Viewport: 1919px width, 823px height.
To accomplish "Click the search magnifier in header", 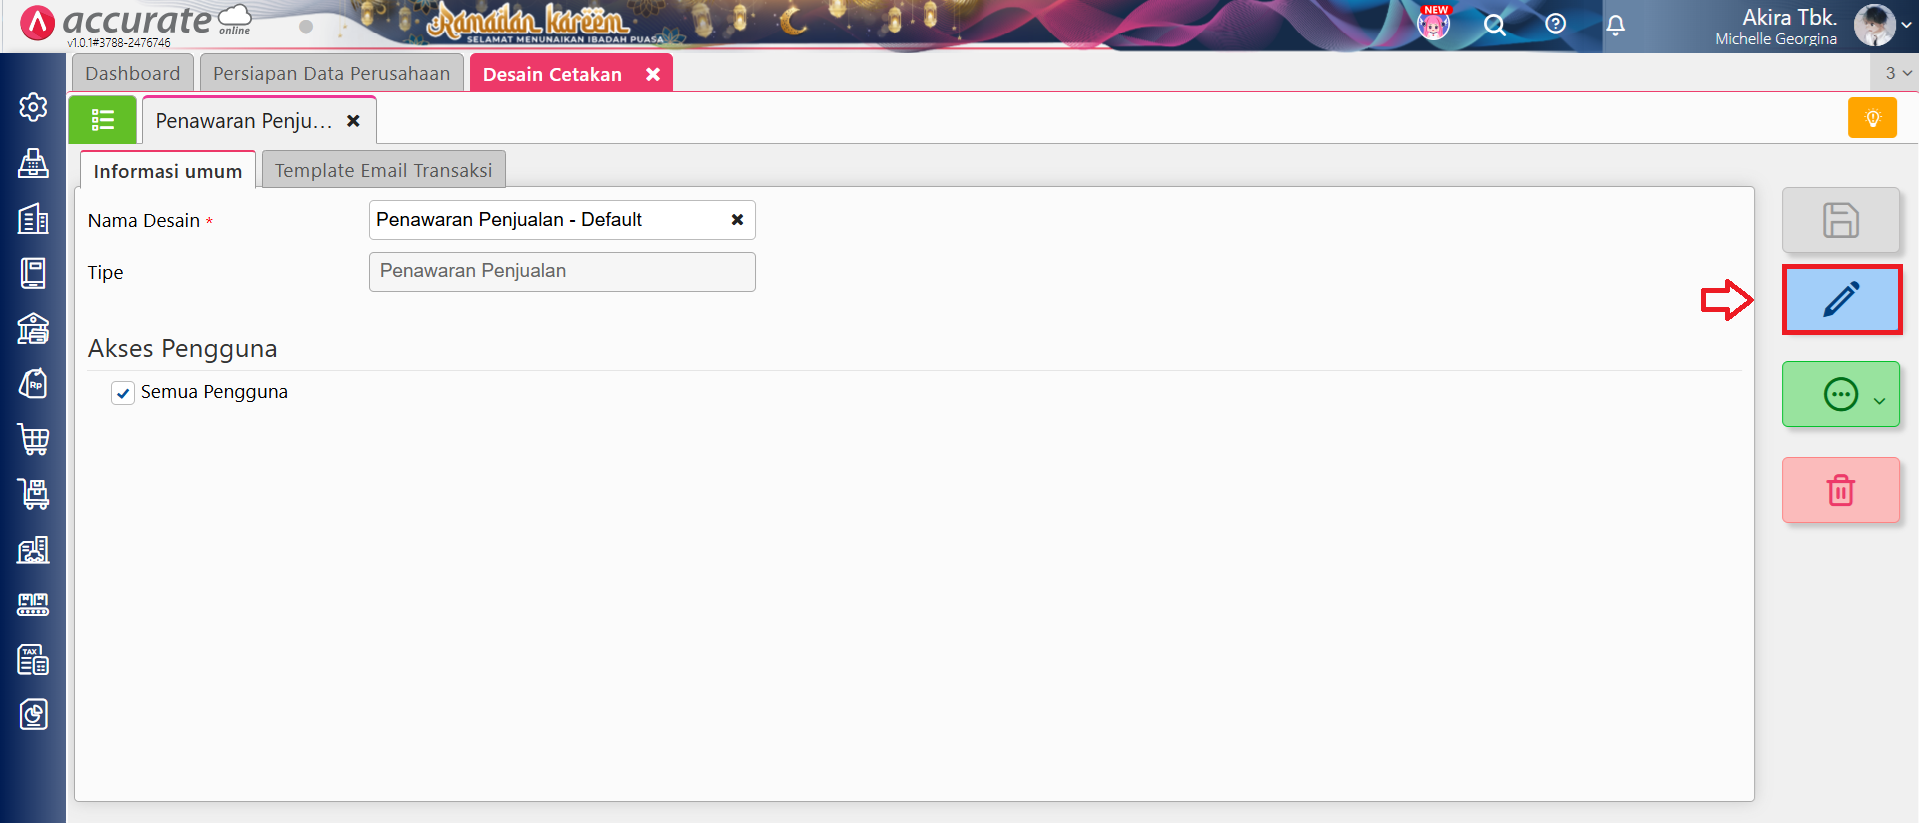I will [x=1494, y=25].
